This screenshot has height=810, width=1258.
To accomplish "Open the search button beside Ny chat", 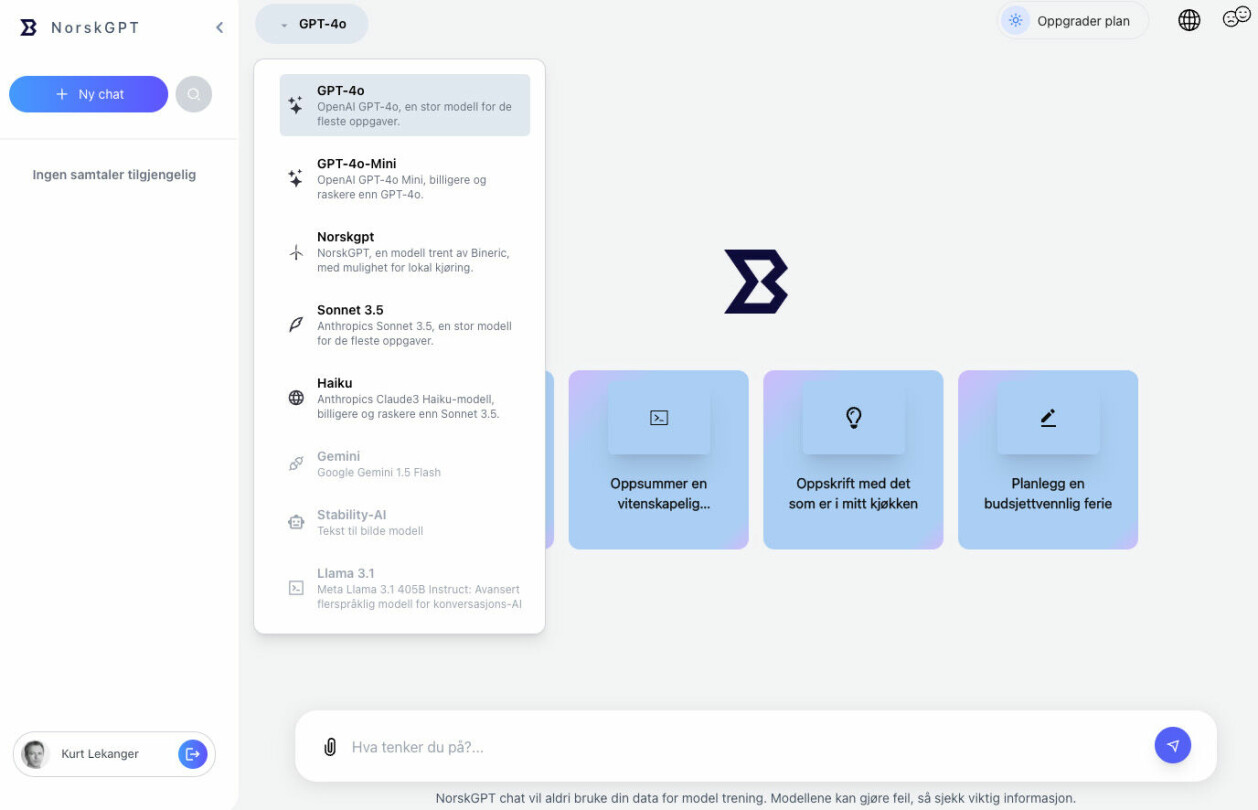I will (194, 94).
